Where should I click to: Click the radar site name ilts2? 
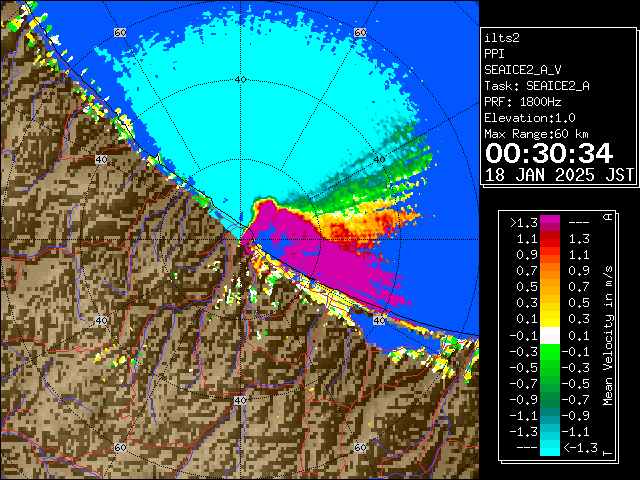click(x=502, y=38)
